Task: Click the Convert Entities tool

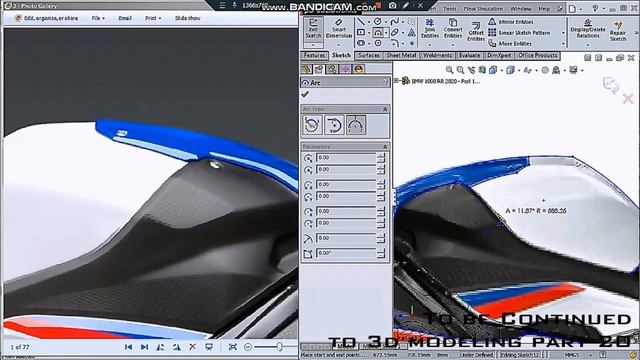Action: click(x=453, y=29)
